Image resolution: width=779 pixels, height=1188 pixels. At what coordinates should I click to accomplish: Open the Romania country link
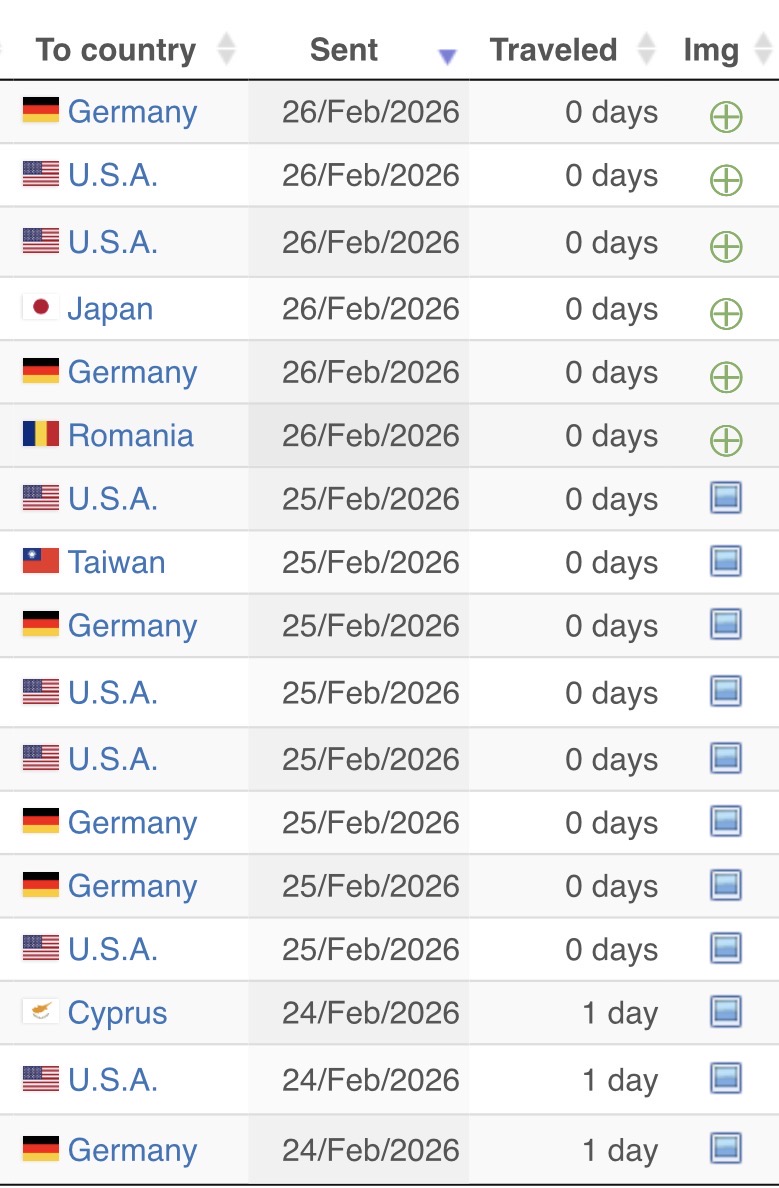tap(131, 435)
